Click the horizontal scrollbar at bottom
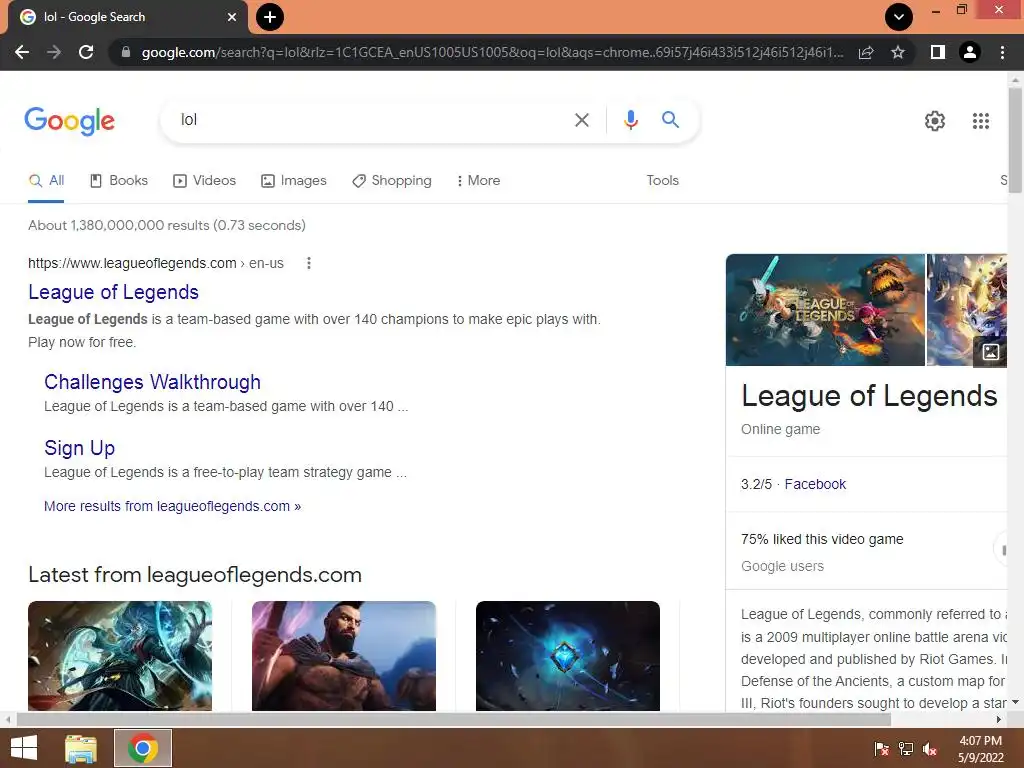 pos(454,720)
